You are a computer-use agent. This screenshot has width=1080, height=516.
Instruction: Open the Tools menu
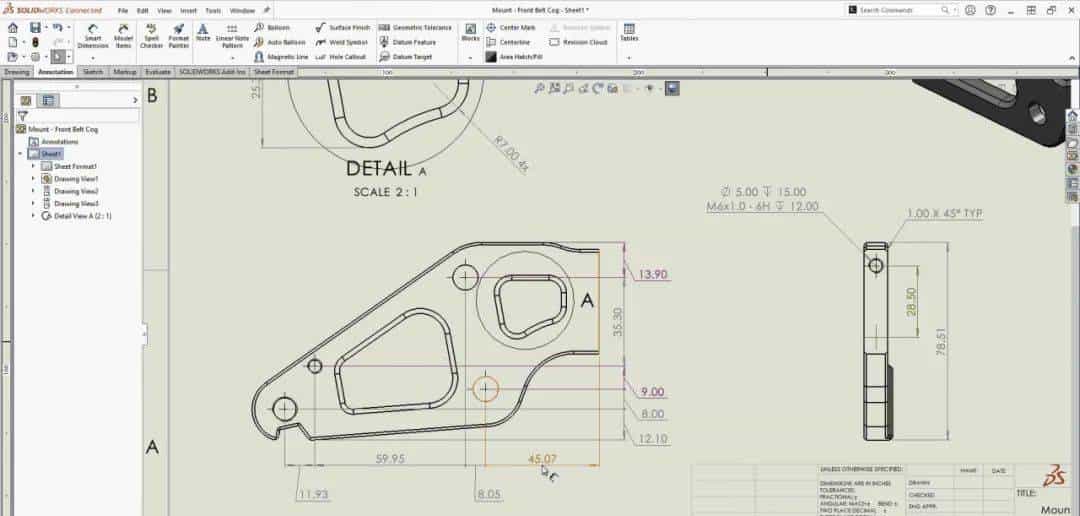pyautogui.click(x=213, y=10)
